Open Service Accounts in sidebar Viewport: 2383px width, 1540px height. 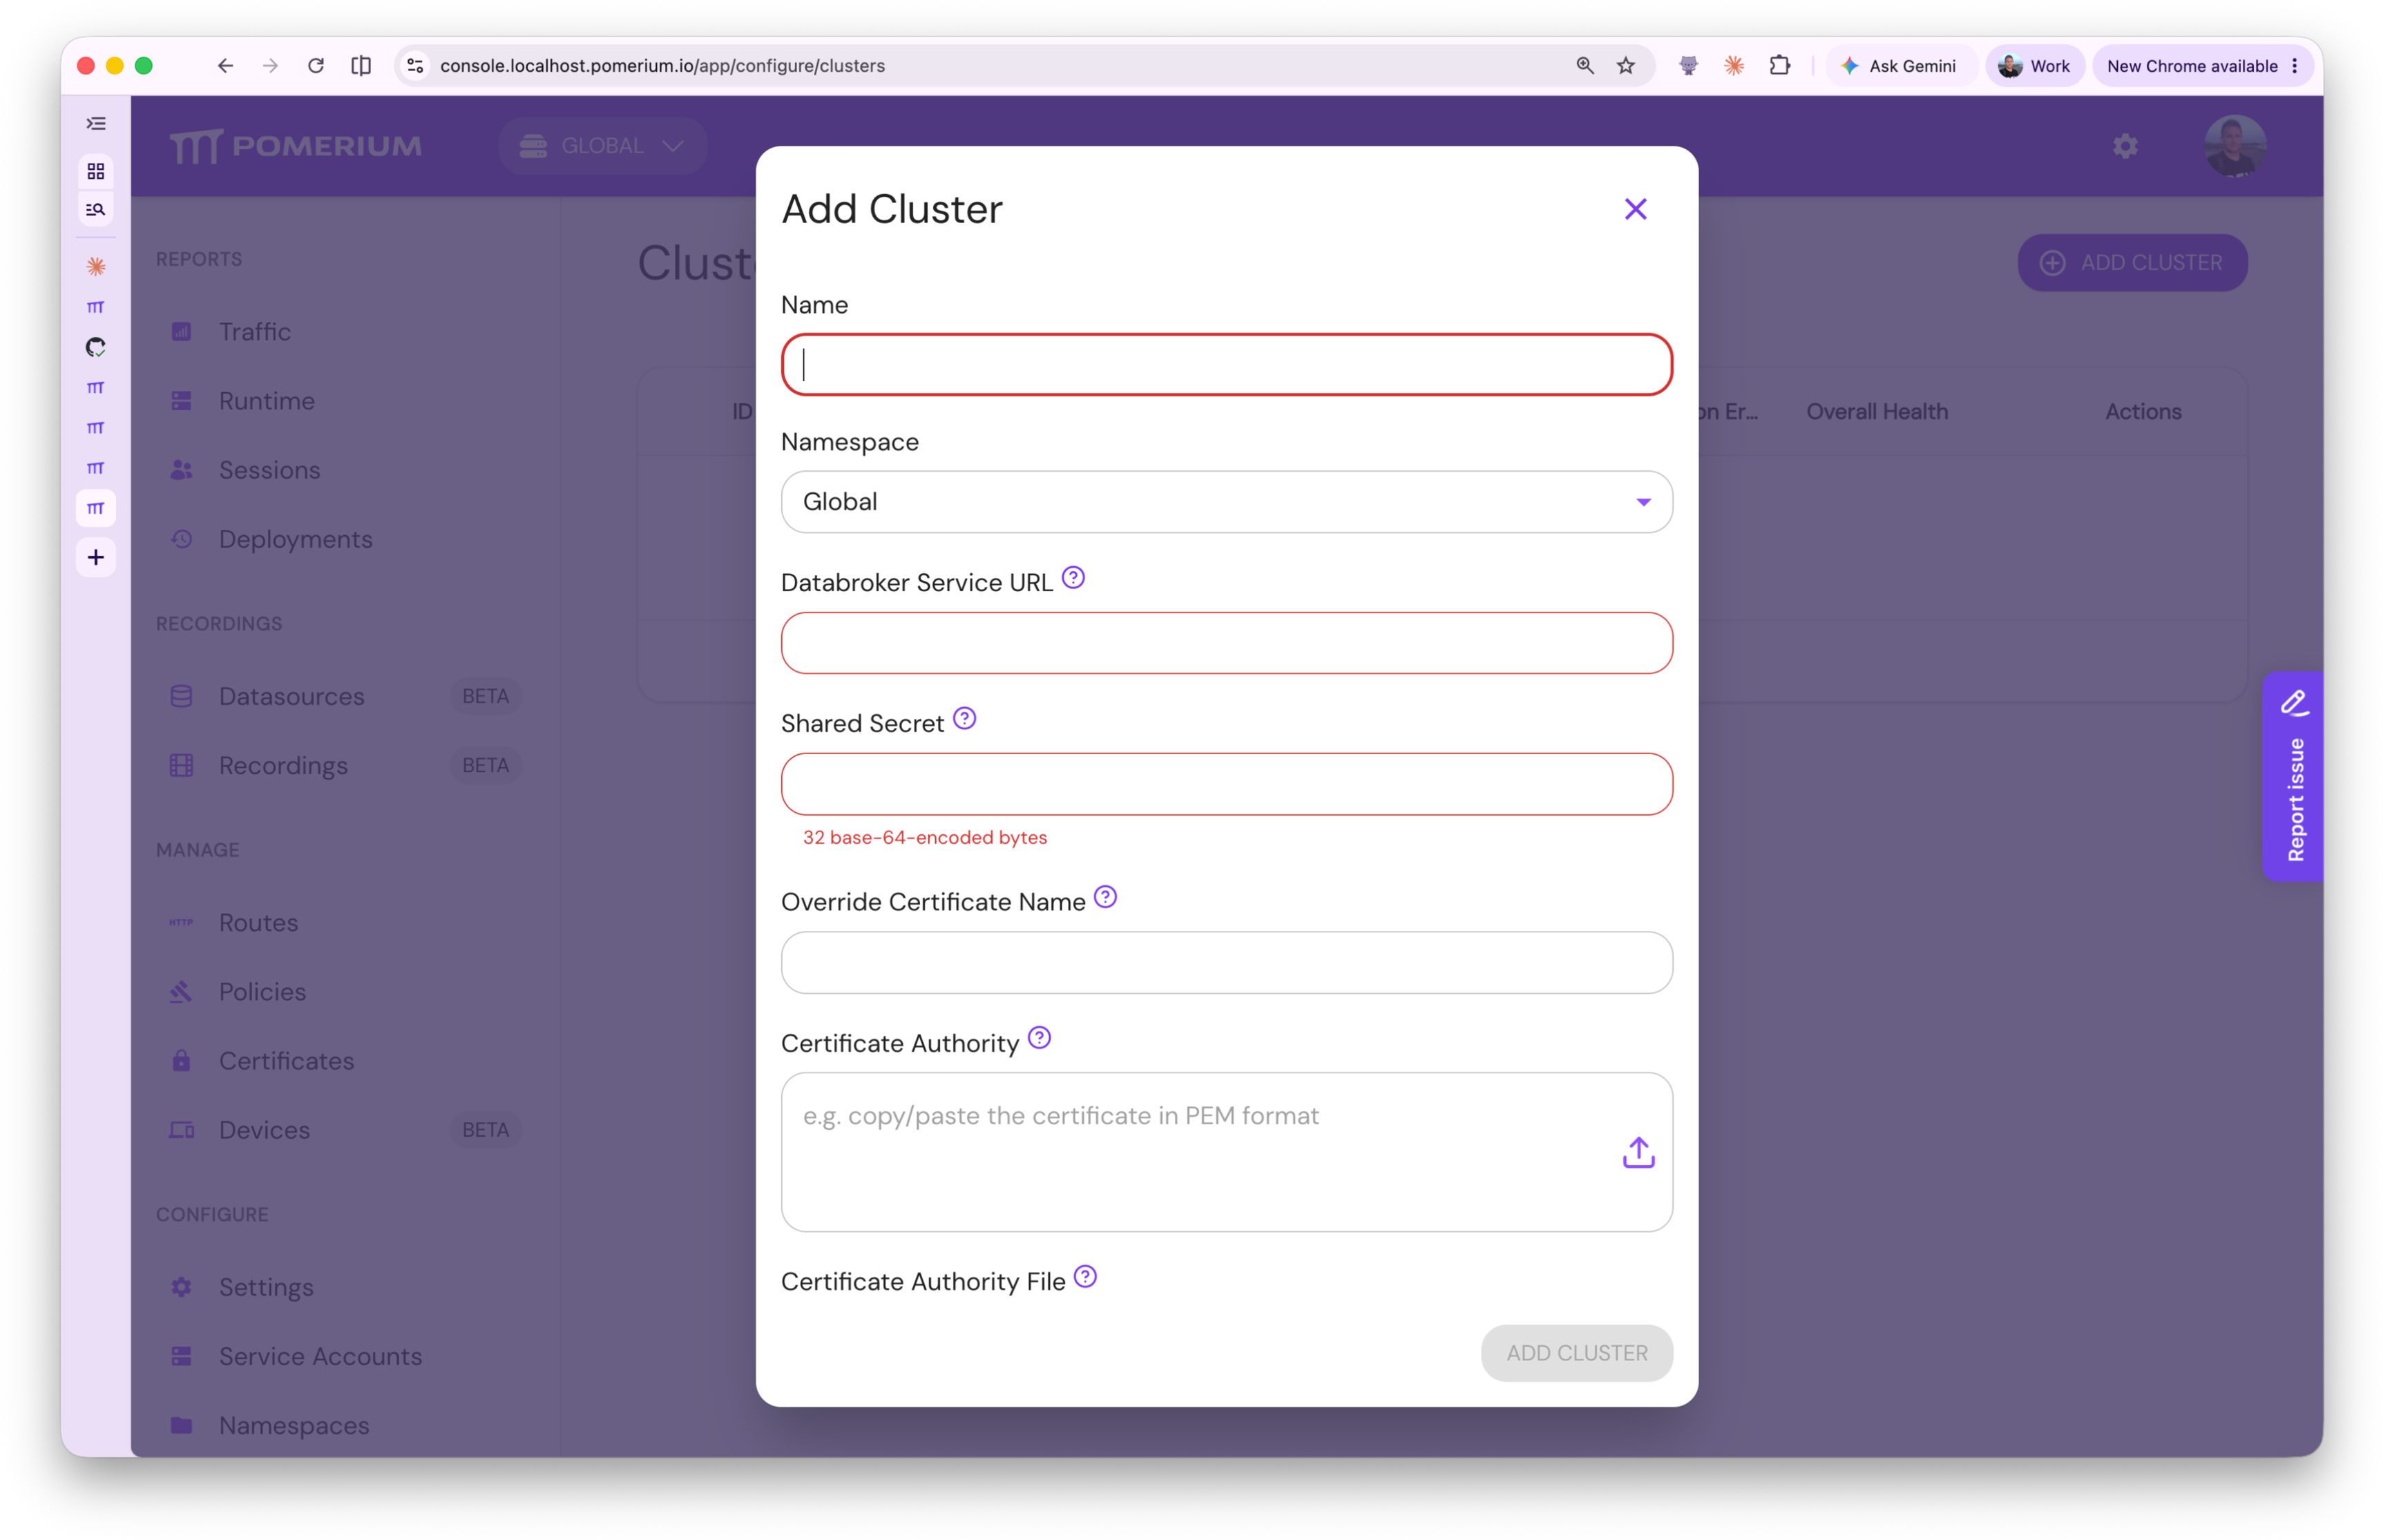coord(320,1356)
